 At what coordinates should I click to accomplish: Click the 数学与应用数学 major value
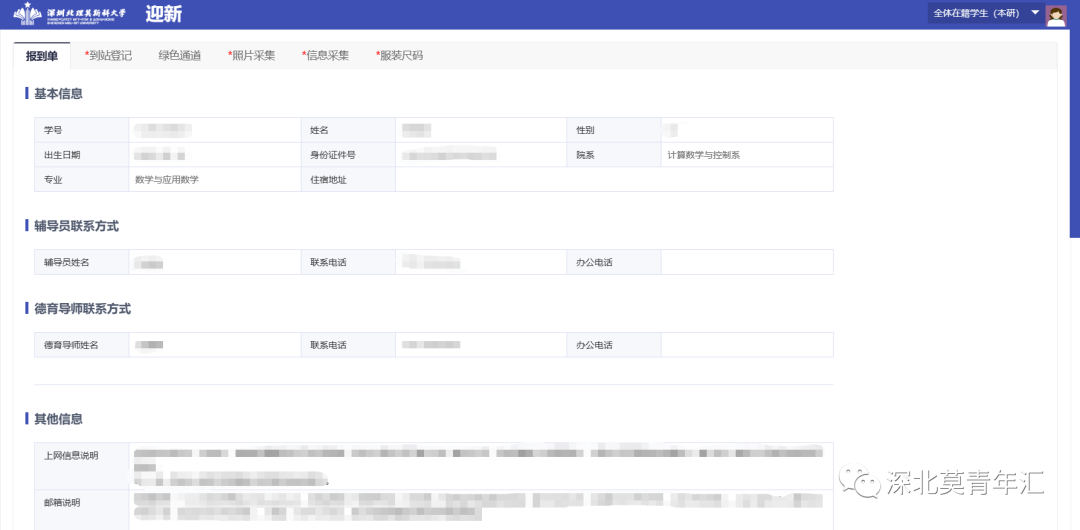pos(167,180)
